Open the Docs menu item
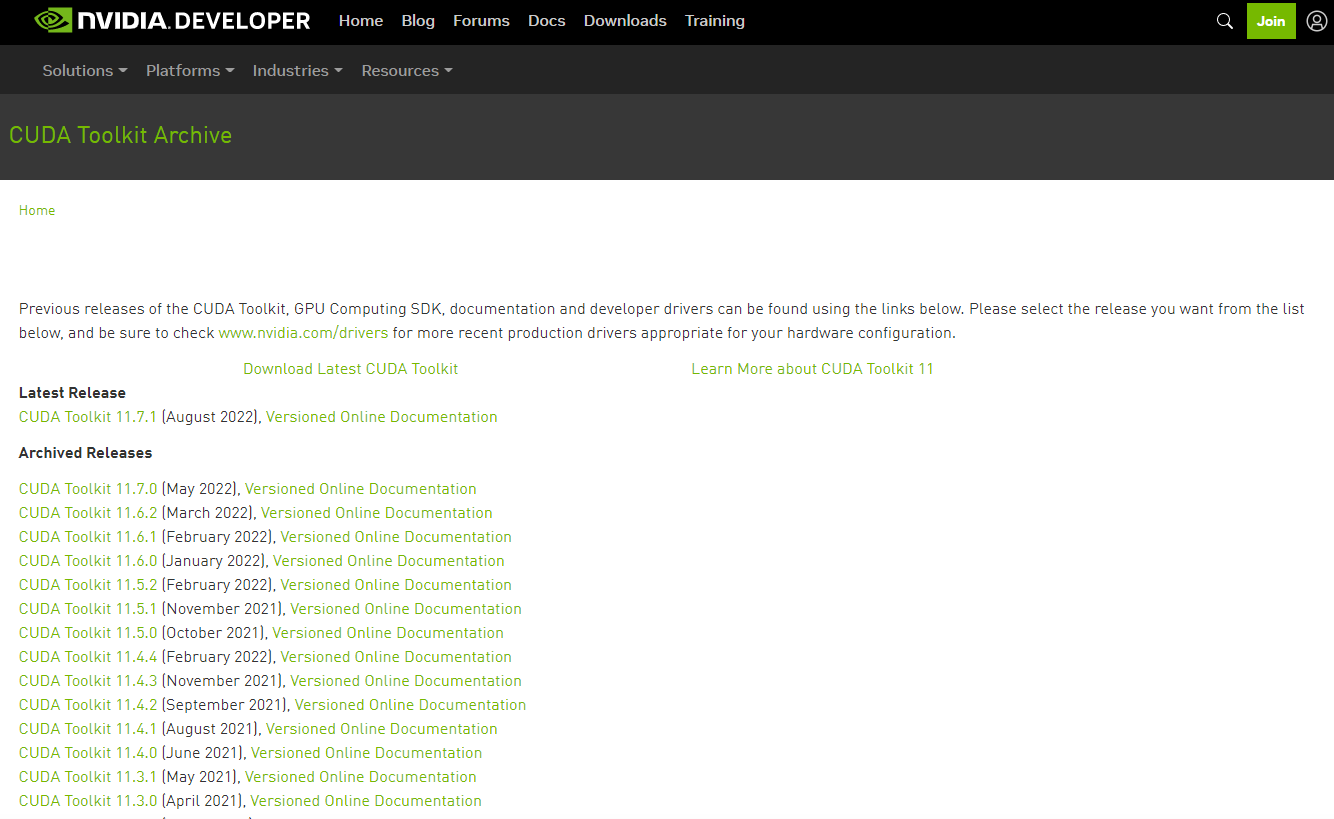Screen dimensions: 1334x819 [547, 21]
